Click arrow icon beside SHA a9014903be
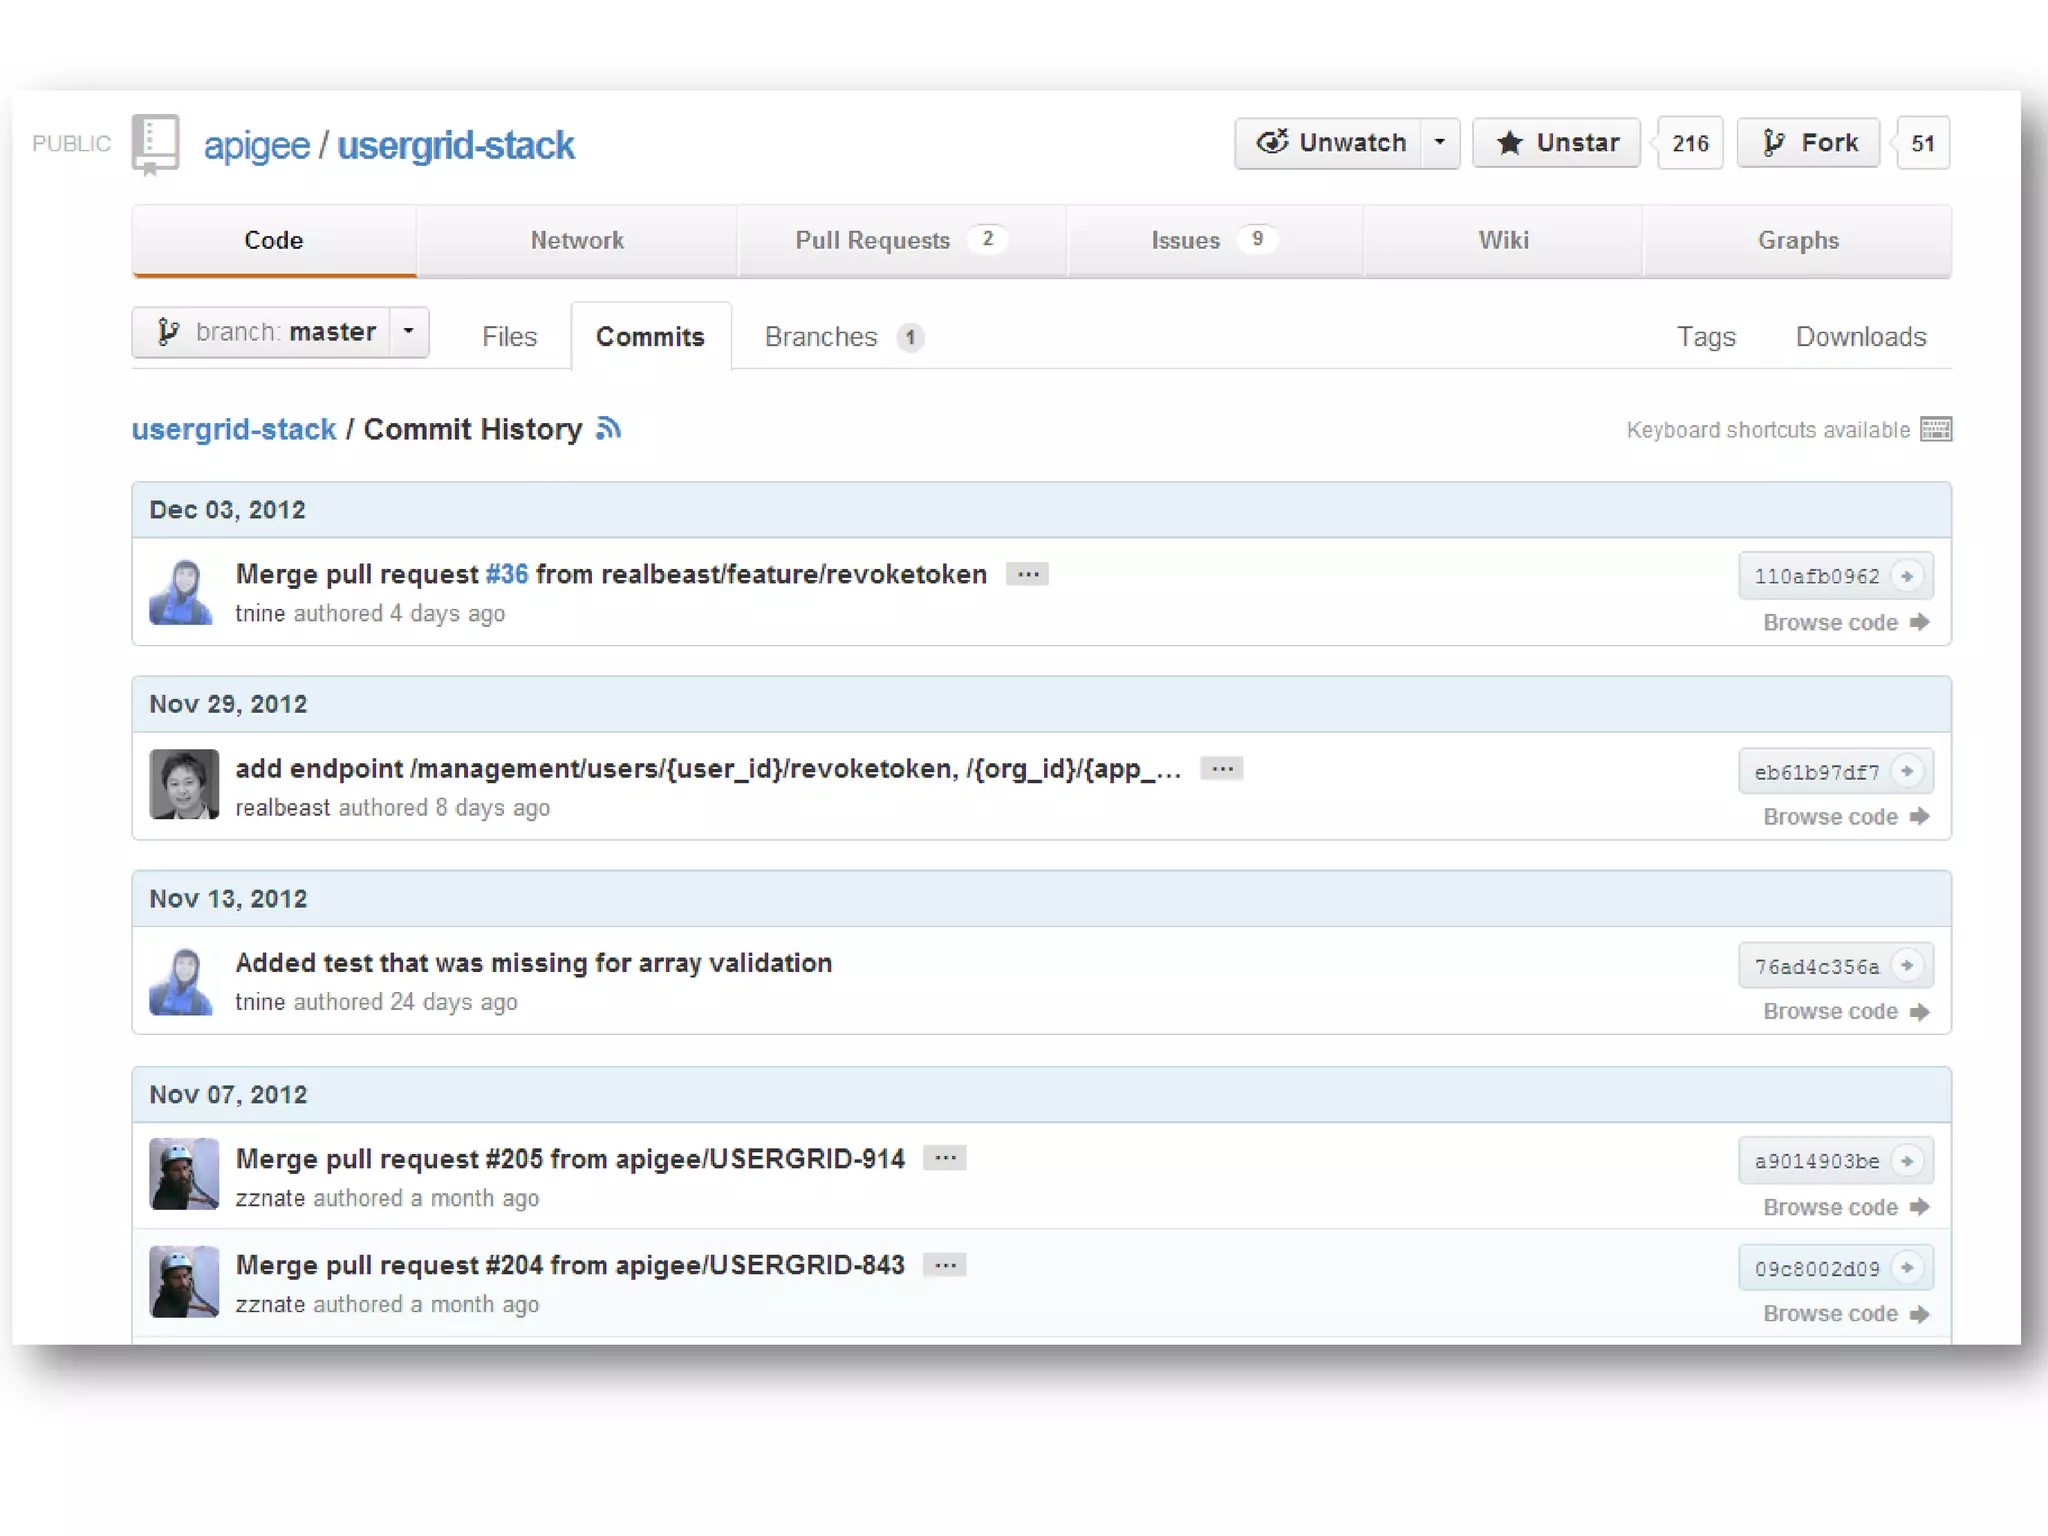Viewport: 2048px width, 1536px height. 1907,1160
